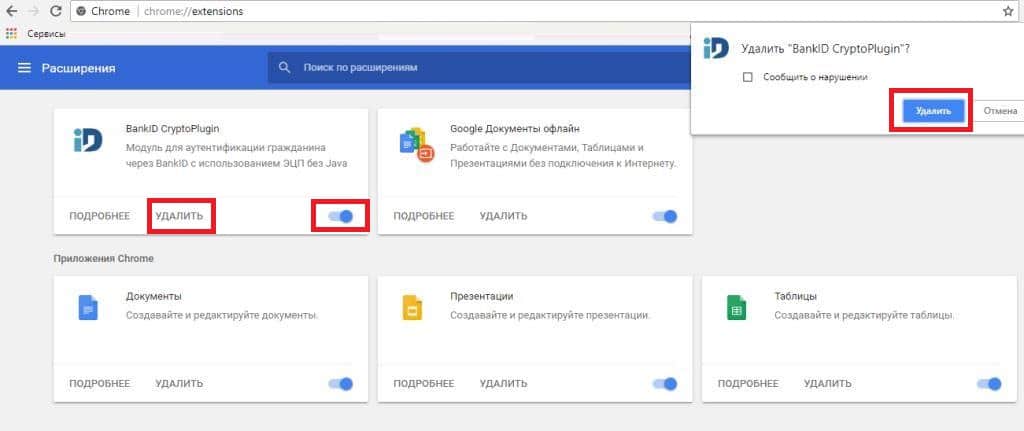Click the search magnifier icon
The image size is (1024, 431).
[284, 67]
